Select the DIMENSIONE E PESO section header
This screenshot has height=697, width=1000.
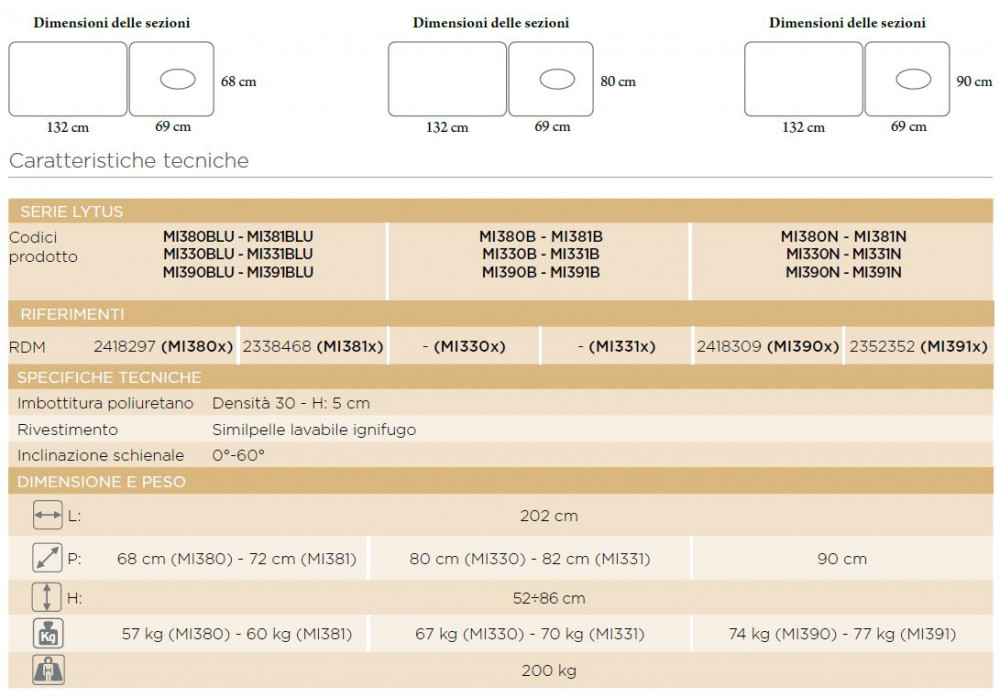[501, 481]
